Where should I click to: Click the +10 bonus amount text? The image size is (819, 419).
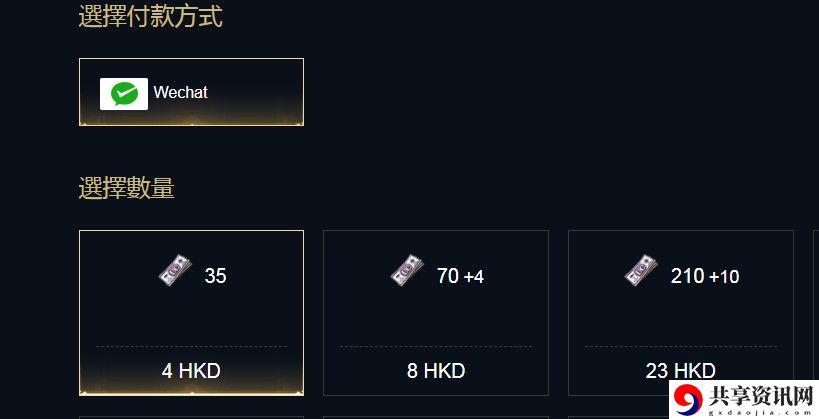pos(724,276)
